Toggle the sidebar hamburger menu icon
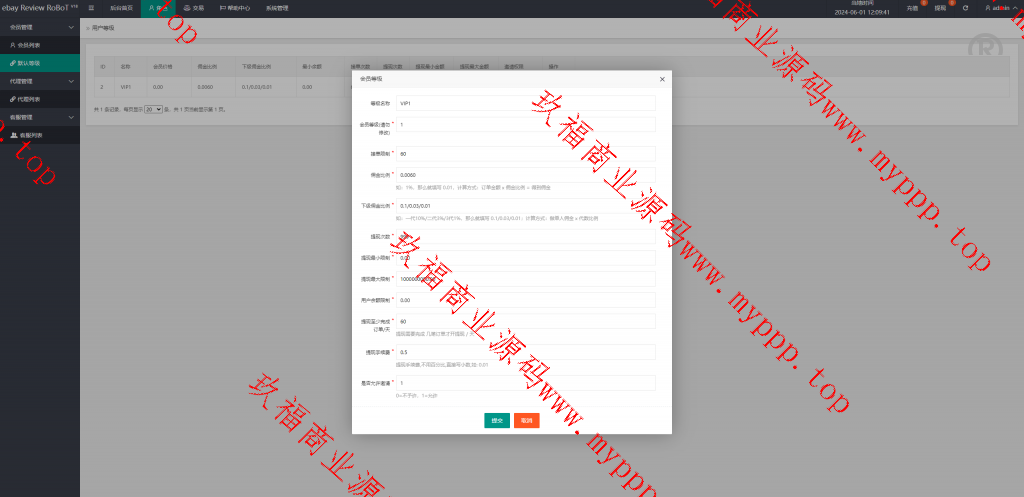The height and width of the screenshot is (497, 1024). point(91,7)
